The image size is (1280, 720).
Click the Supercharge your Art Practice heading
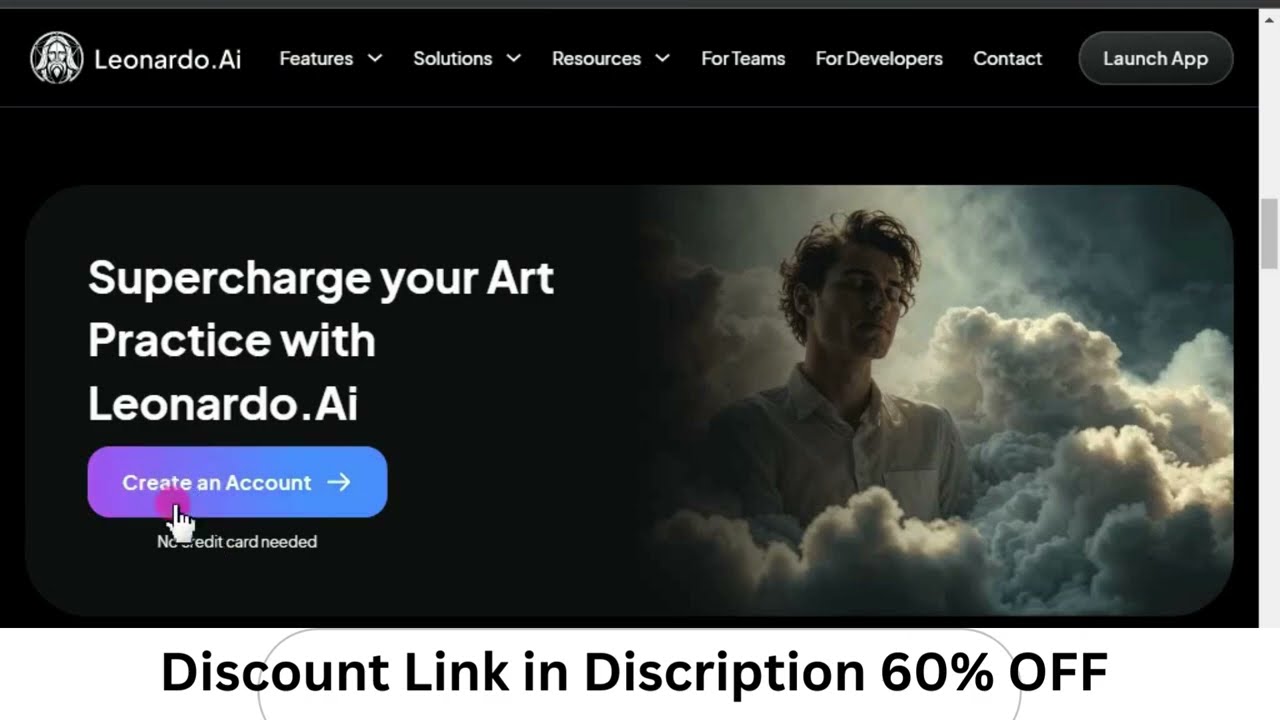321,340
